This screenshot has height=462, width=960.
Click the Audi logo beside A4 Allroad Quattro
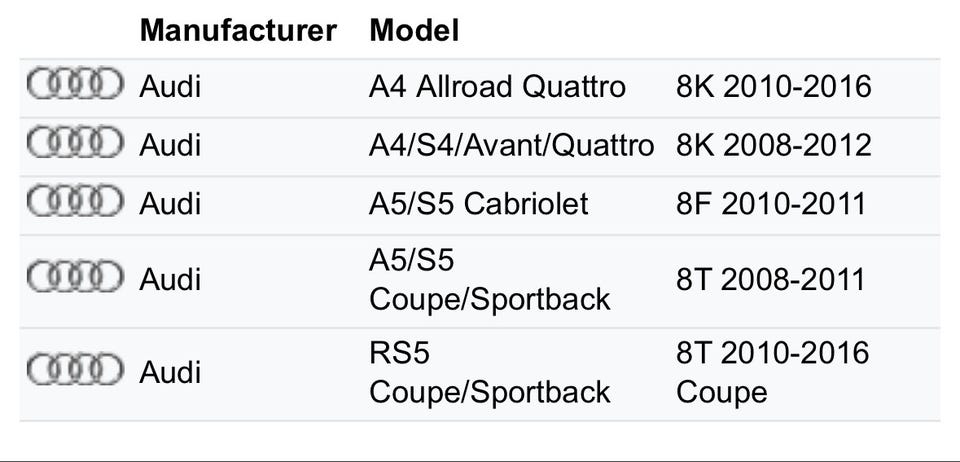pyautogui.click(x=75, y=86)
